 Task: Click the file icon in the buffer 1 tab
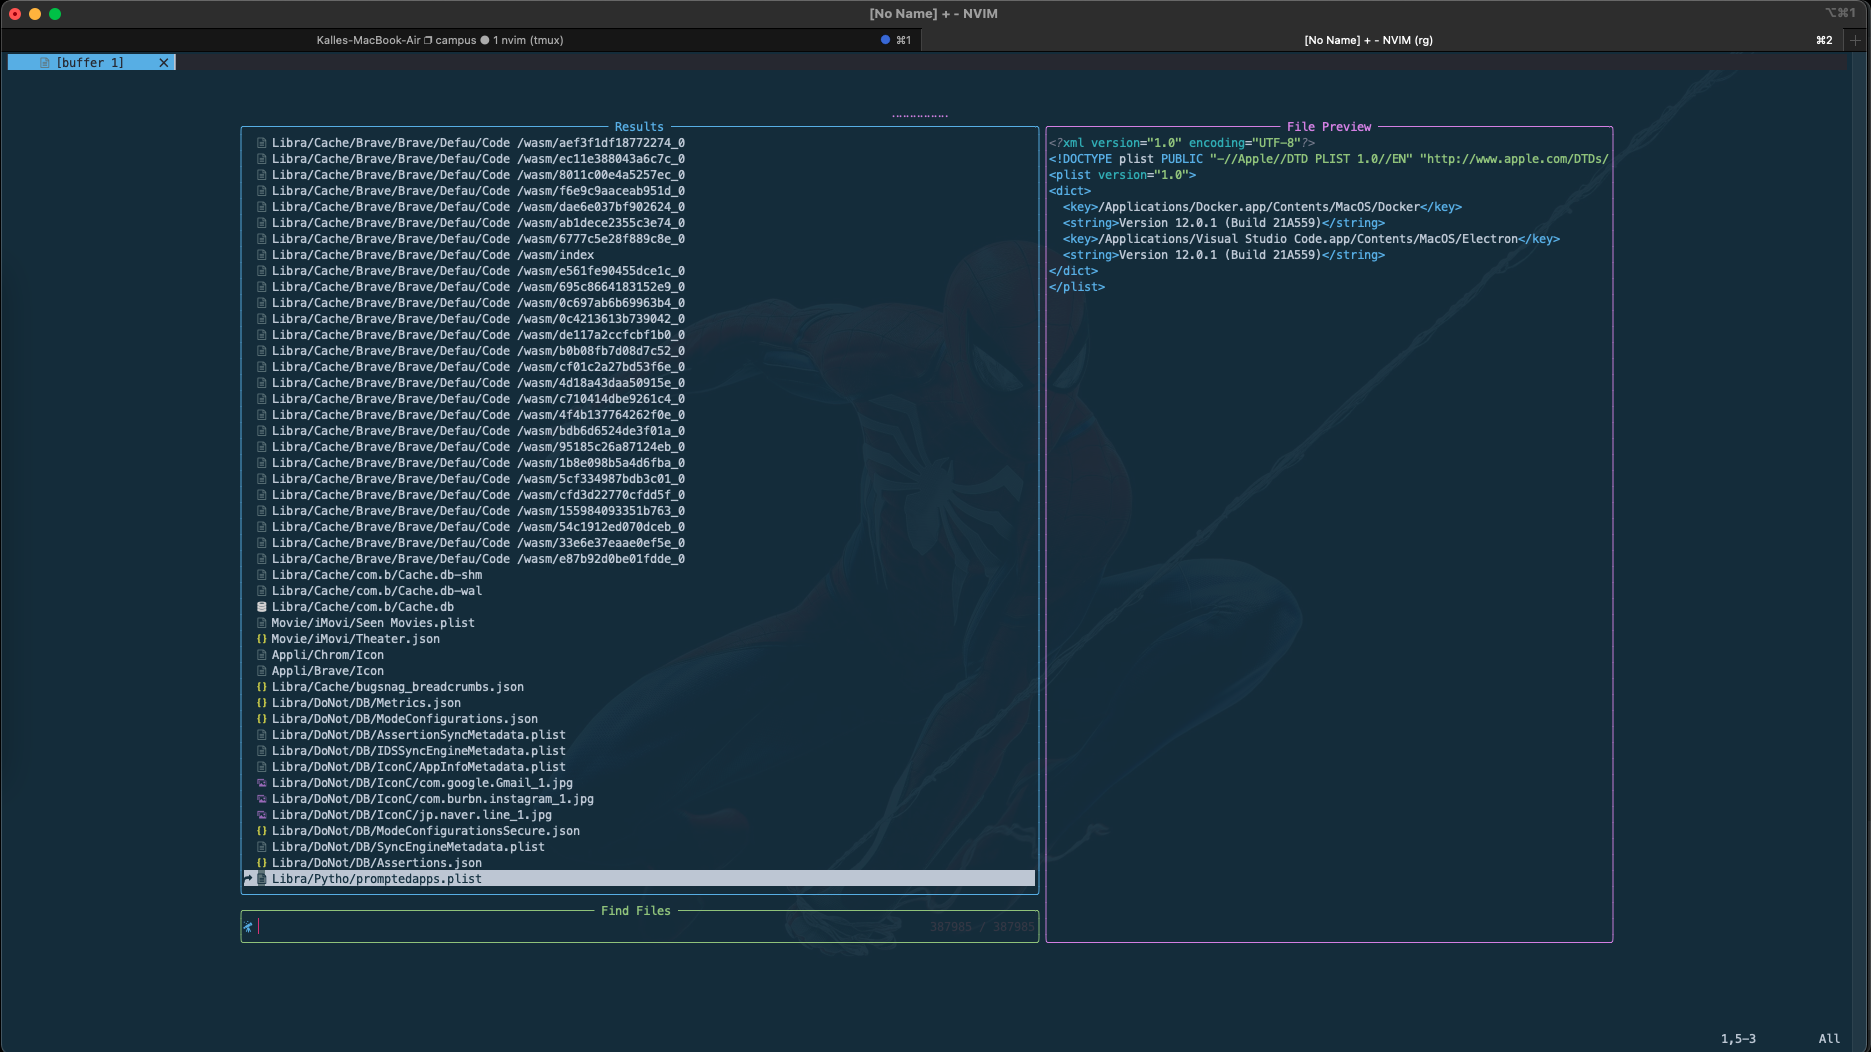(x=45, y=63)
